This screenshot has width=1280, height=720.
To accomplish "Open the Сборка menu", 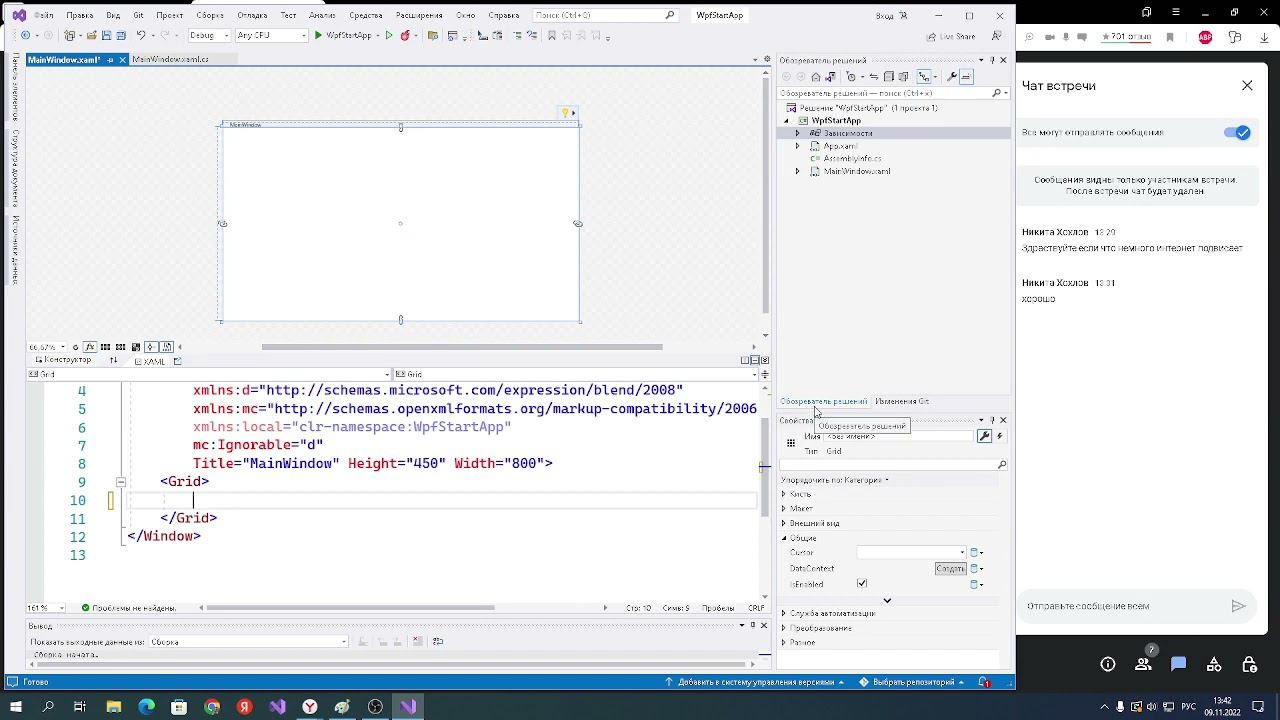I will pos(210,15).
